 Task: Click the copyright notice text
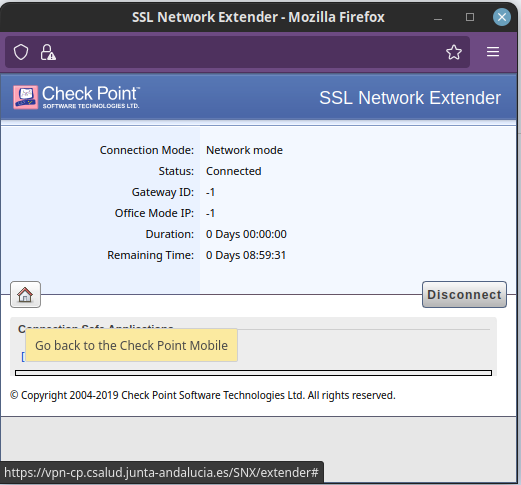(x=203, y=395)
